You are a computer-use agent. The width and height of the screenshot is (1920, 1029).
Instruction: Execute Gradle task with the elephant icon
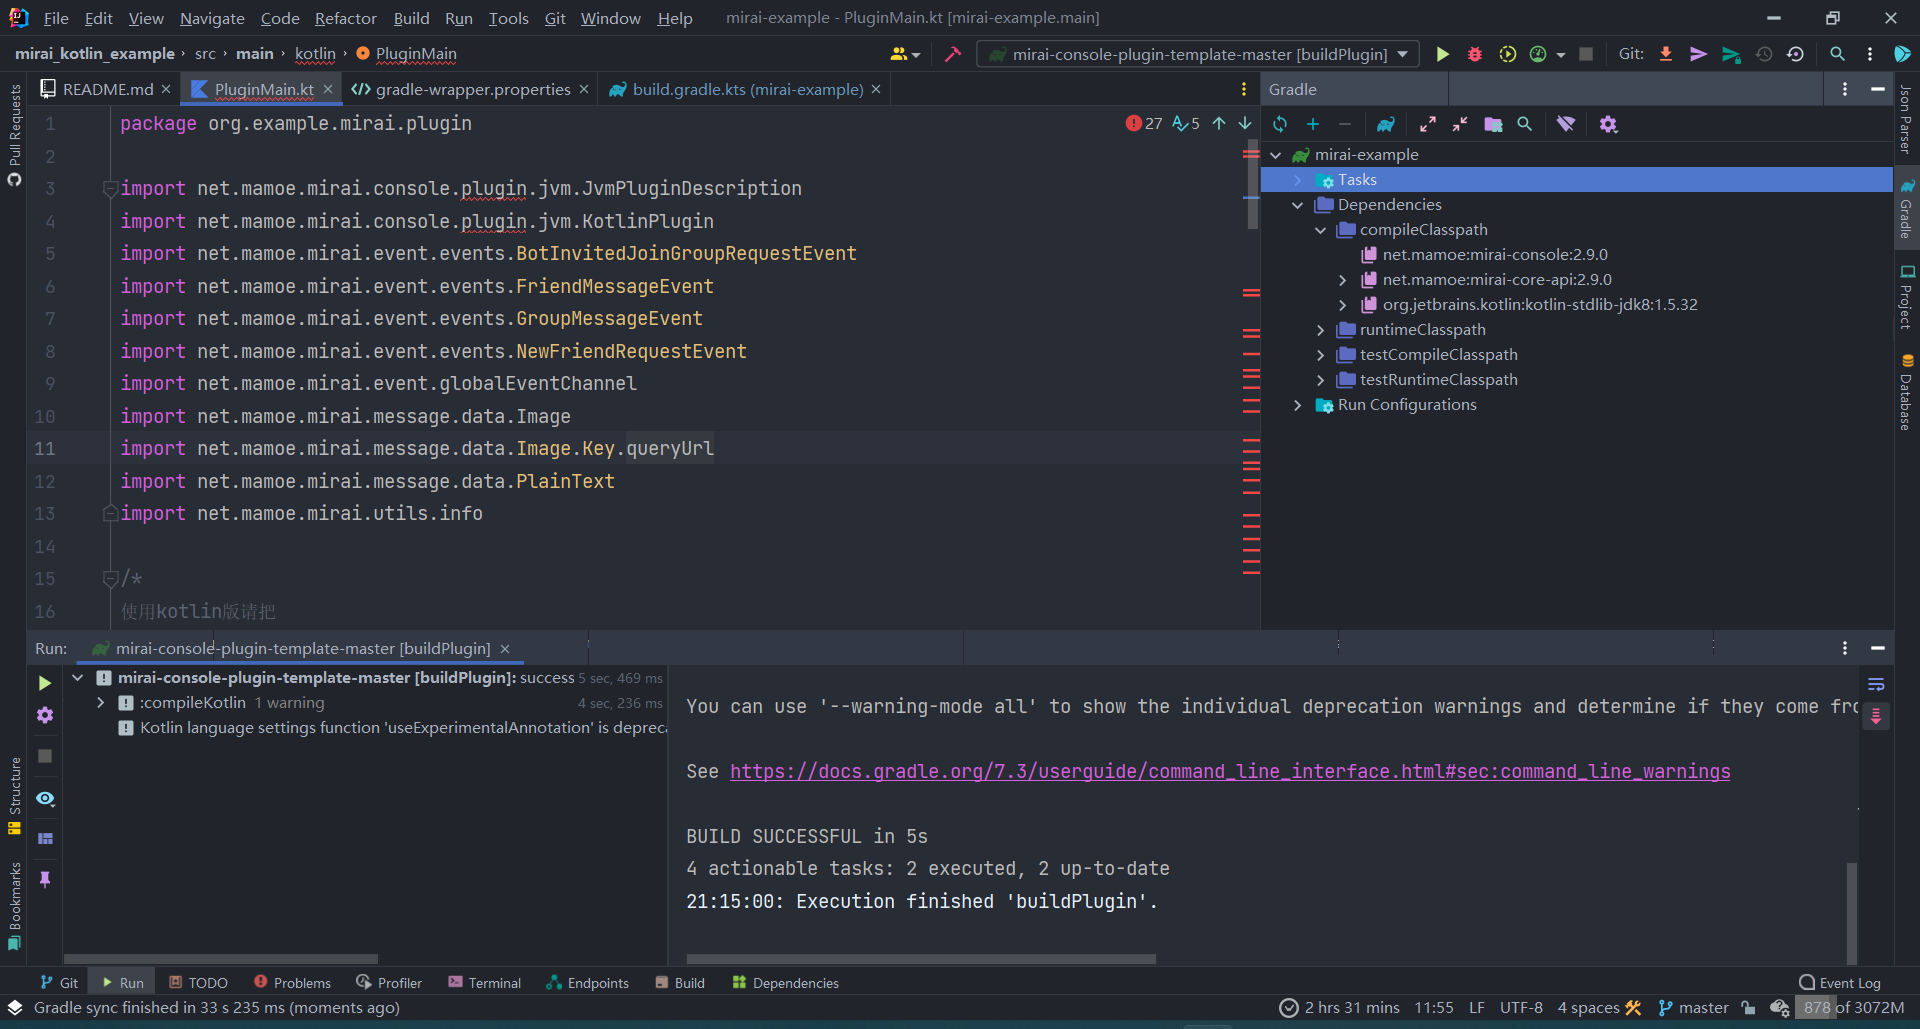coord(1386,124)
